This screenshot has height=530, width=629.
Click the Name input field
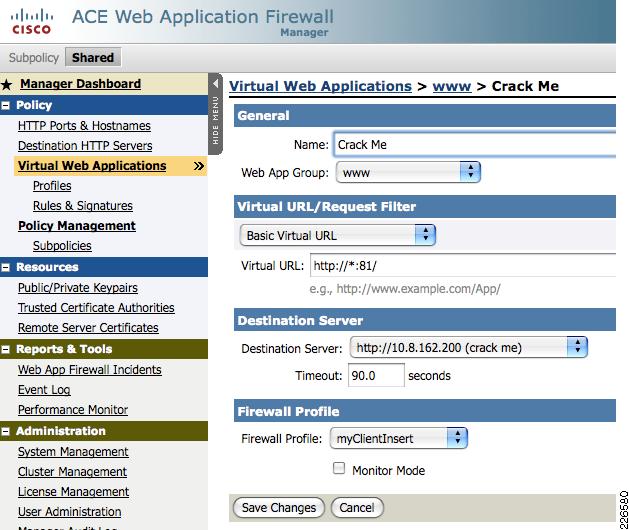point(475,144)
